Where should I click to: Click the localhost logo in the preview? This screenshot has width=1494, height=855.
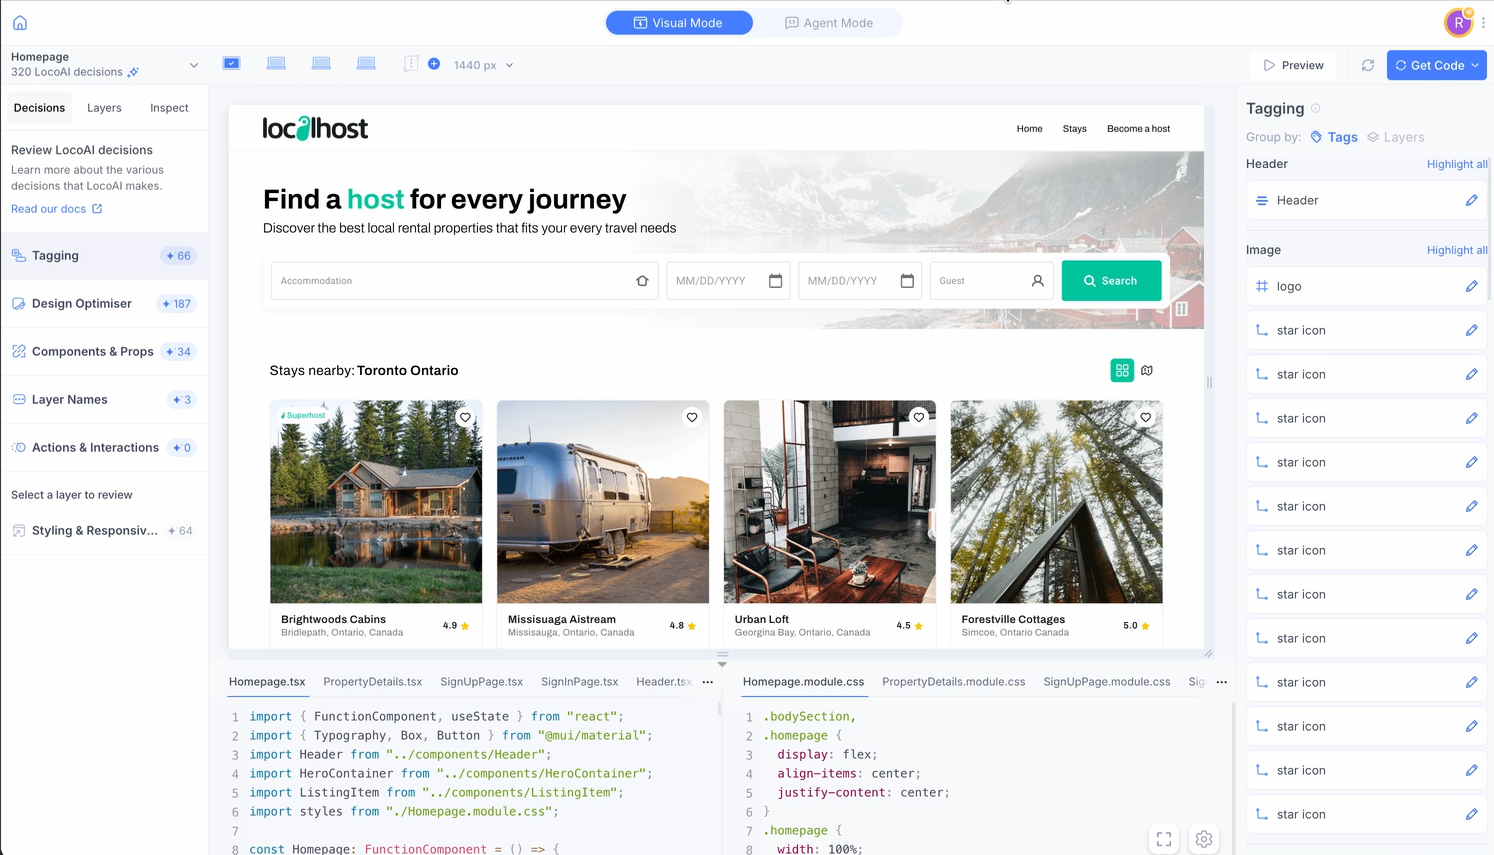coord(315,128)
